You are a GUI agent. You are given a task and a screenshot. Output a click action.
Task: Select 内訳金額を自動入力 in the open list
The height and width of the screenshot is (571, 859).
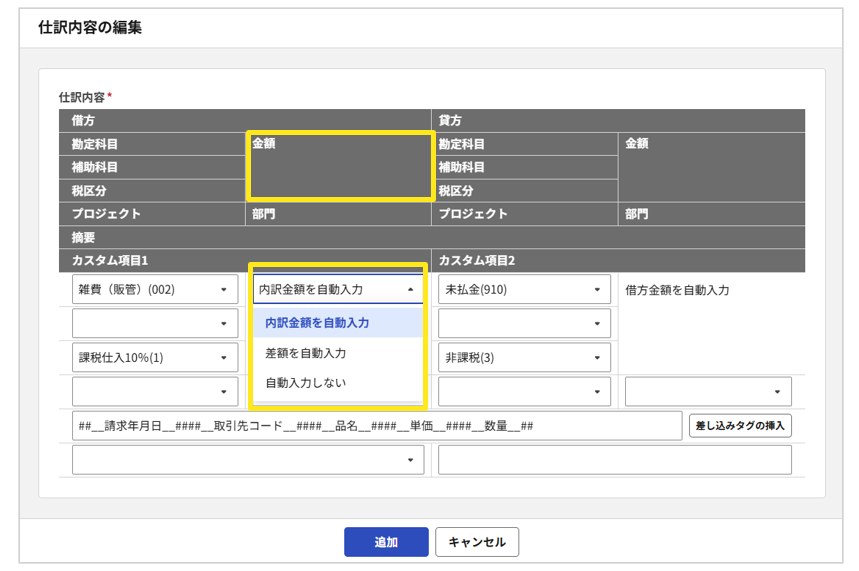click(338, 323)
